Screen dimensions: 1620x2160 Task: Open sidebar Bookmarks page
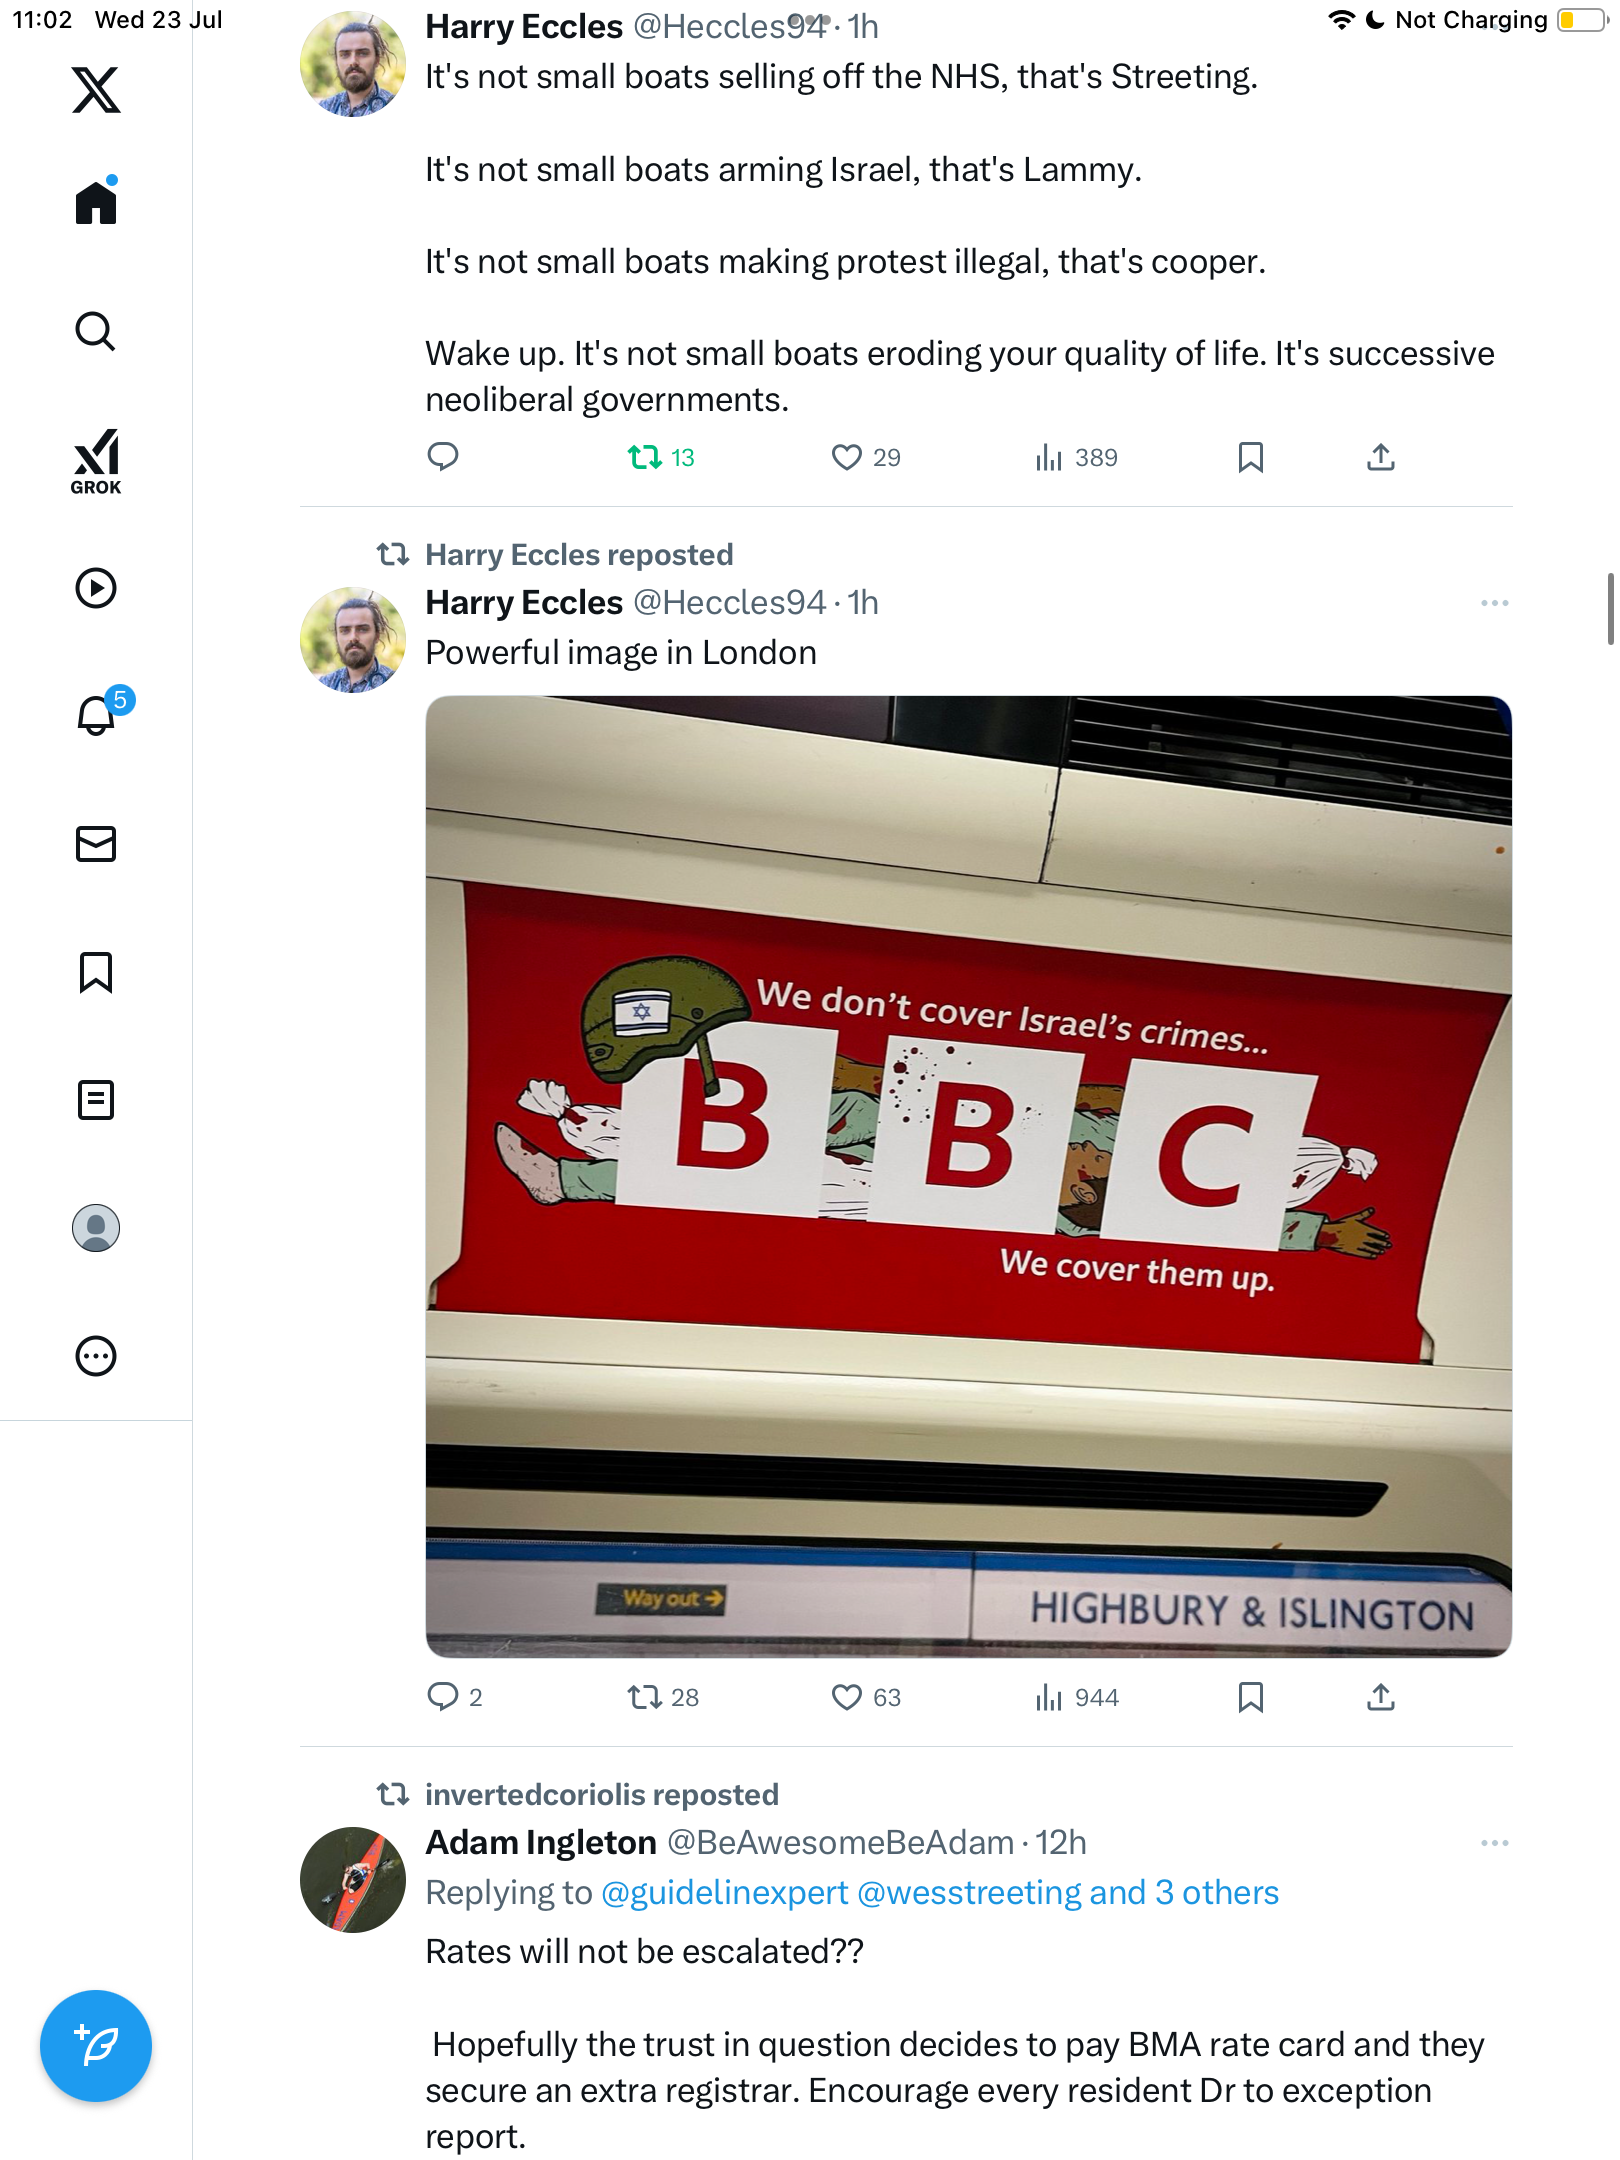[x=96, y=972]
